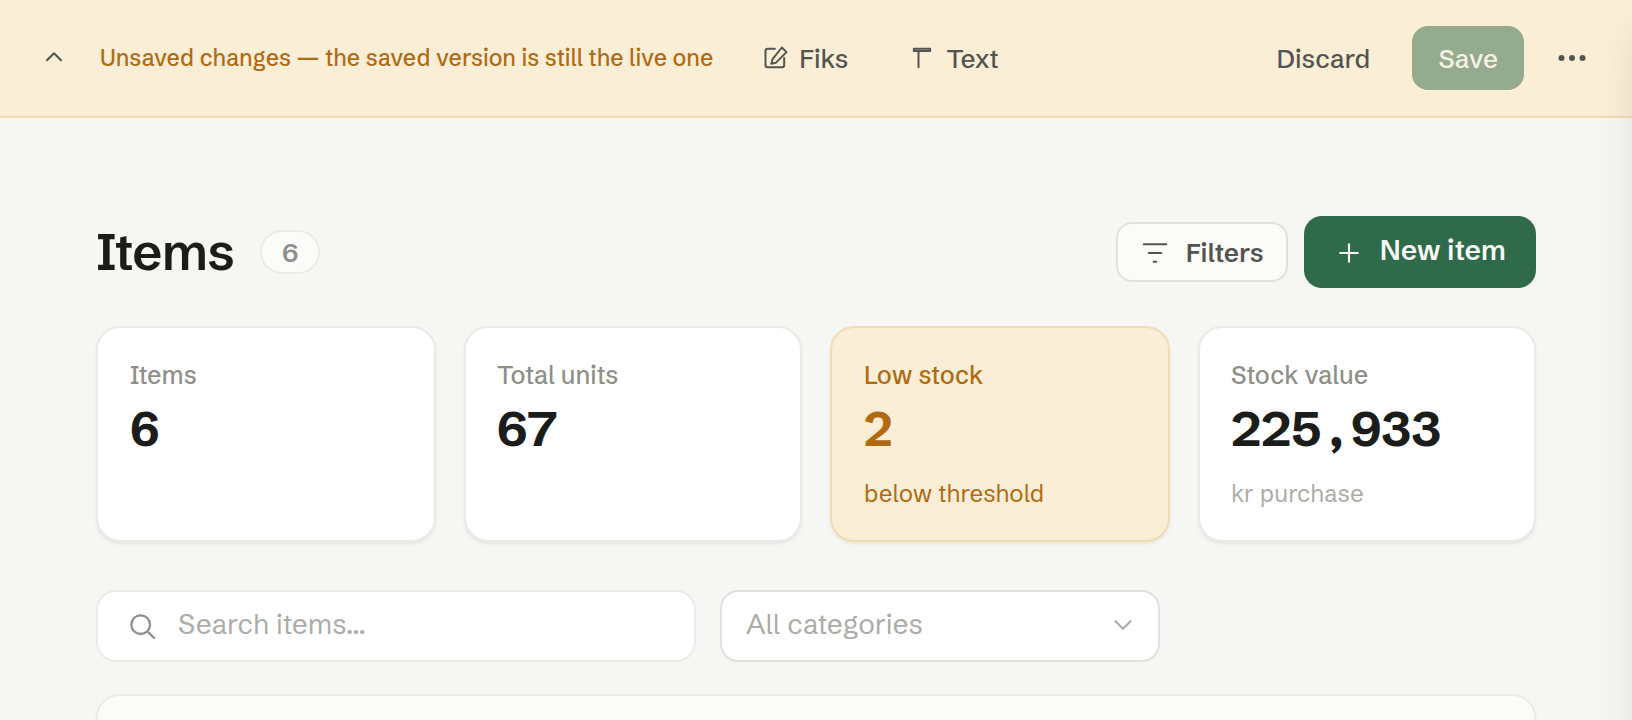The height and width of the screenshot is (720, 1632).
Task: Click the Items count badge showing 6
Action: 290,252
